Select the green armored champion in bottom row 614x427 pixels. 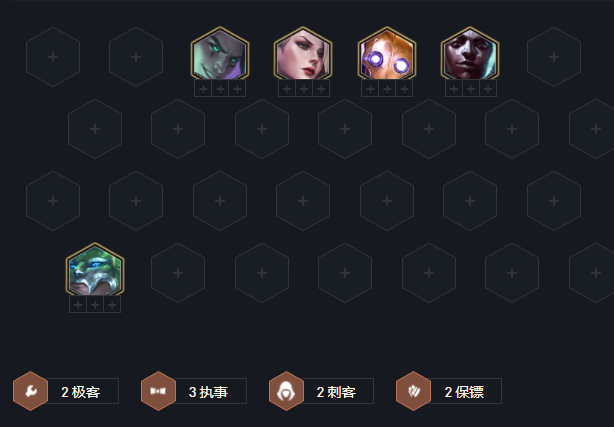pyautogui.click(x=95, y=270)
